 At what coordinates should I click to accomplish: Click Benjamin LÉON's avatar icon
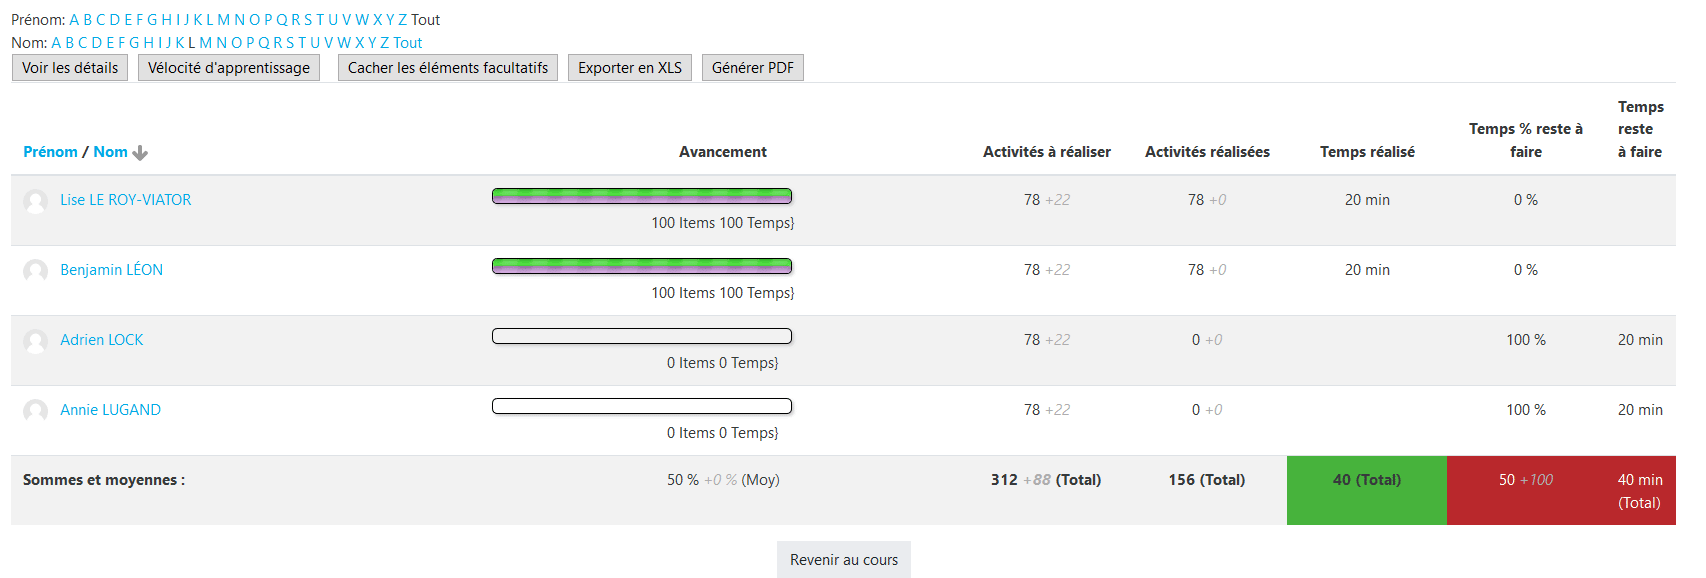click(x=35, y=271)
